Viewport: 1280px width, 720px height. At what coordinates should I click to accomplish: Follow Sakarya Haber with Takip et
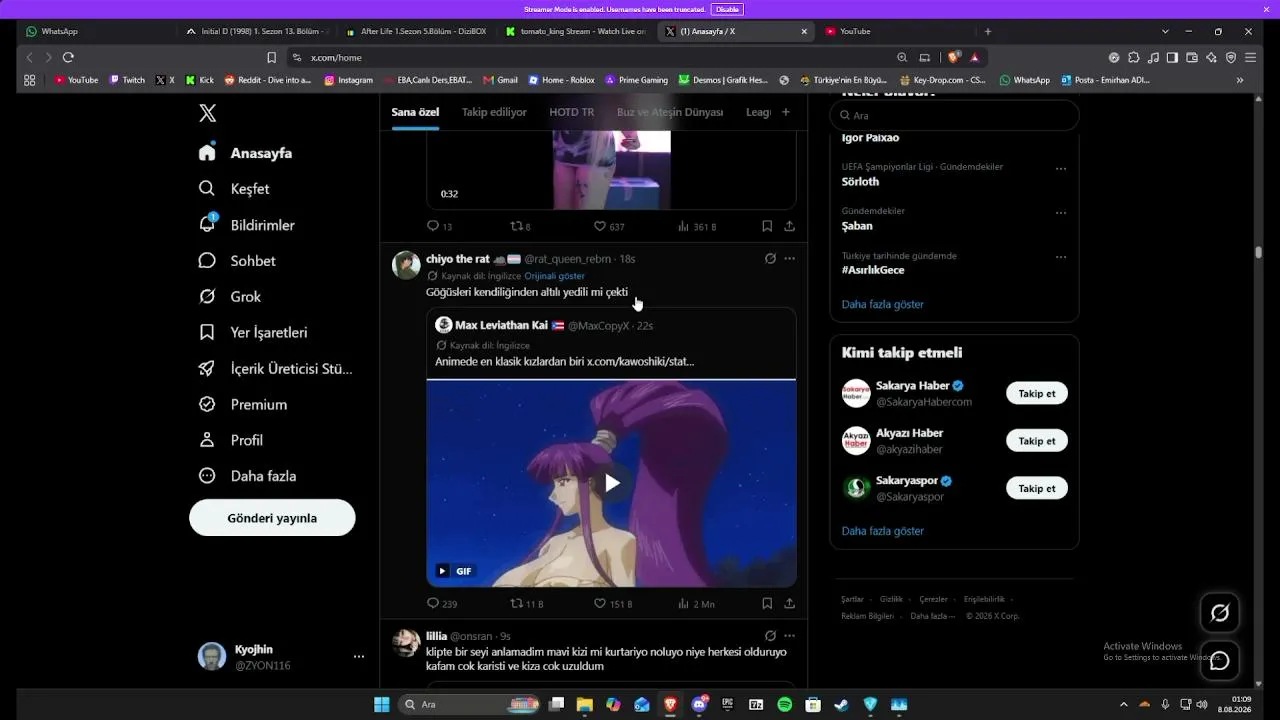pyautogui.click(x=1037, y=393)
